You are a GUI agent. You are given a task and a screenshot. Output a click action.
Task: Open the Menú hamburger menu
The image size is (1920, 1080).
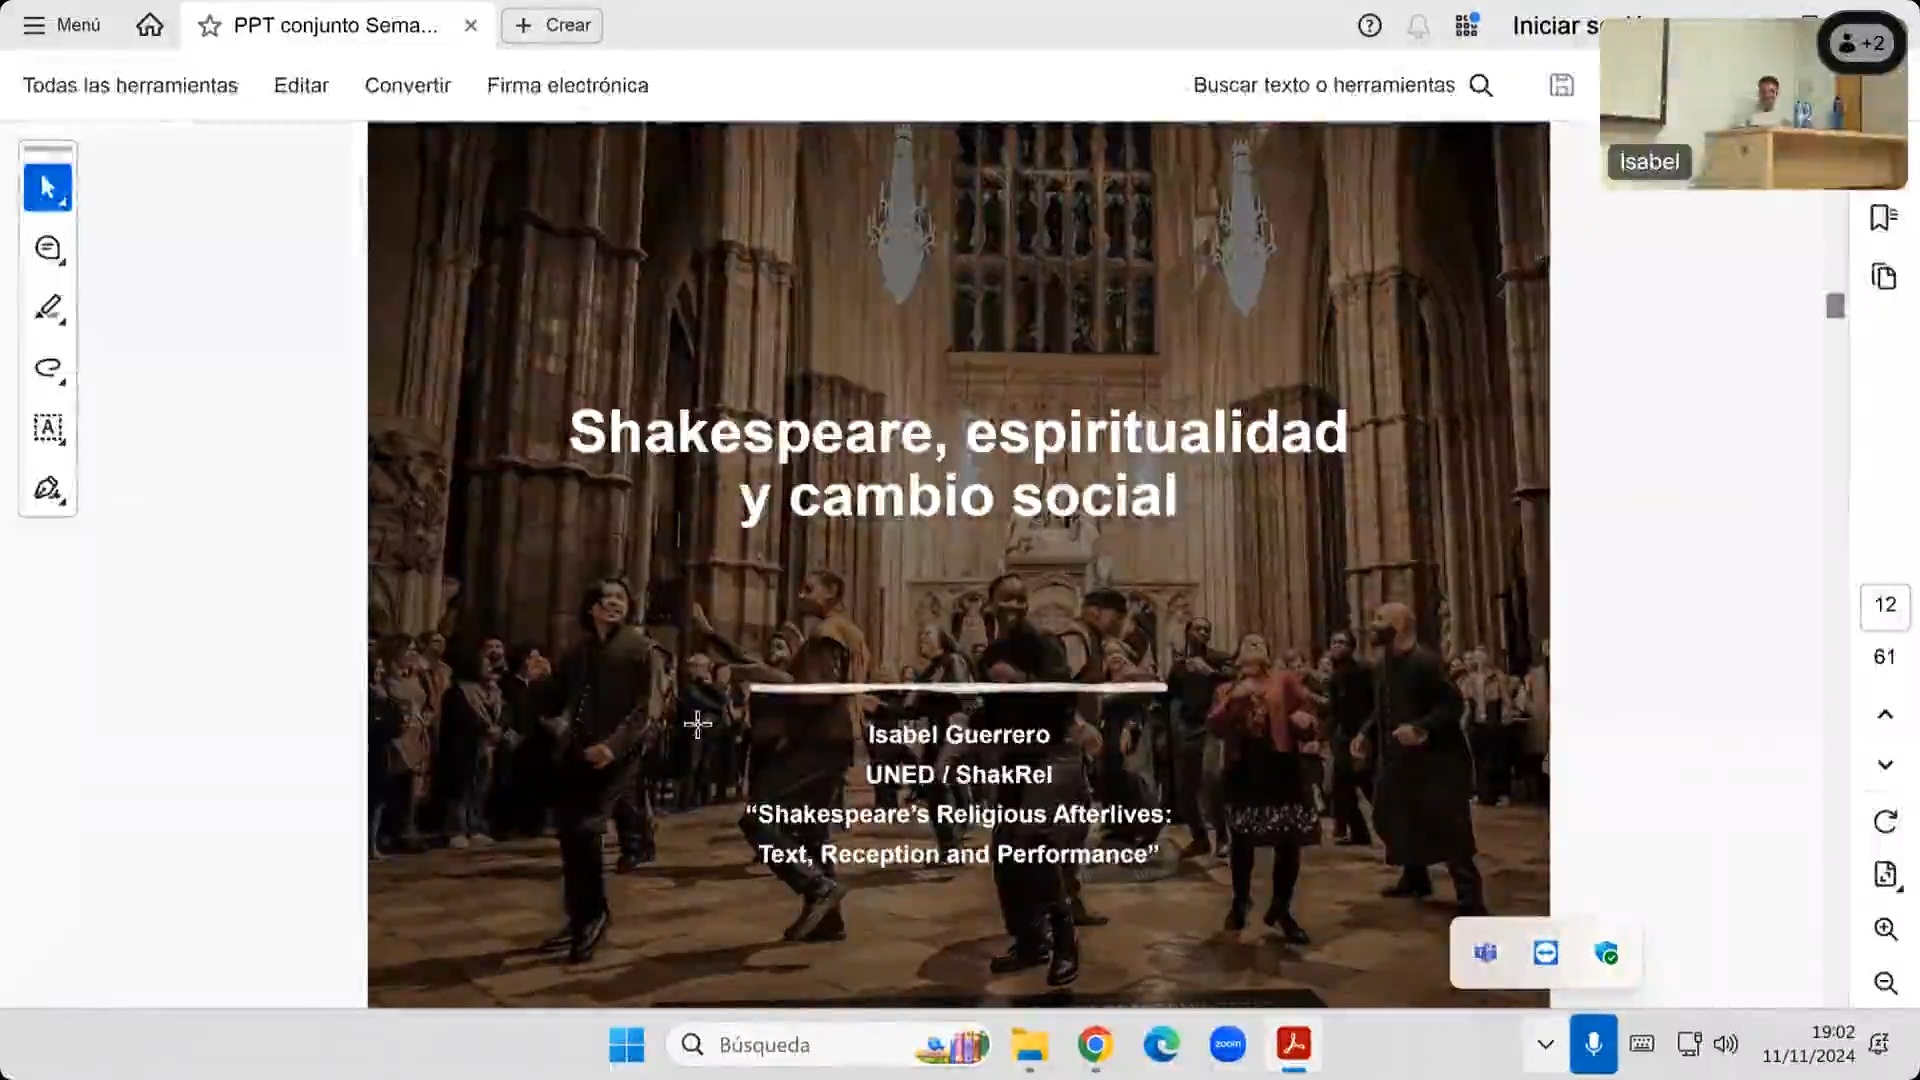coord(62,25)
